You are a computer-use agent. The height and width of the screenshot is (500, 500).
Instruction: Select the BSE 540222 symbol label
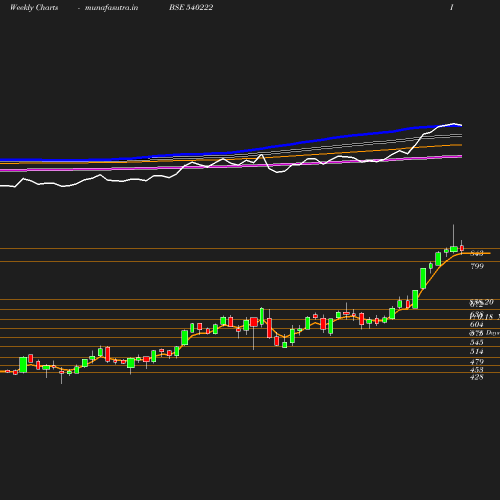[x=191, y=8]
